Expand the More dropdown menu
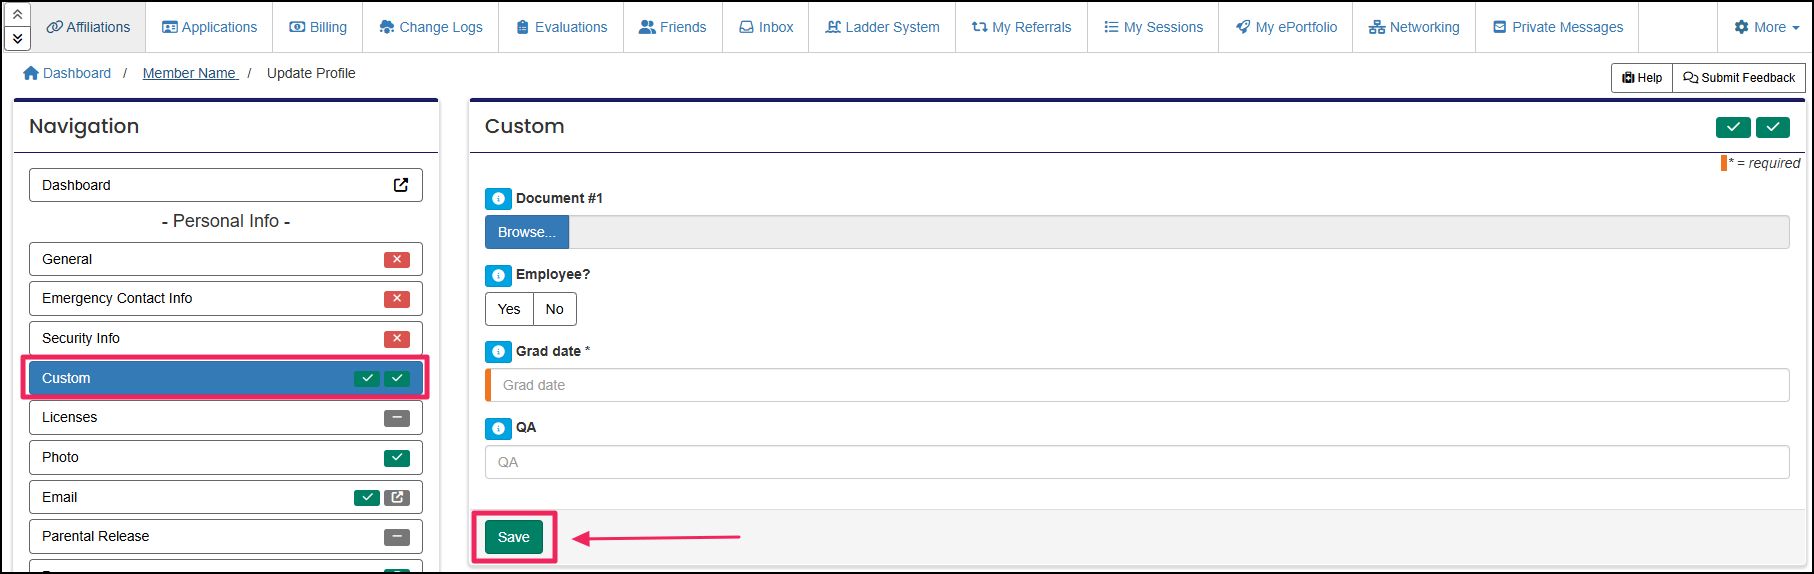Viewport: 1814px width, 574px height. coord(1766,27)
